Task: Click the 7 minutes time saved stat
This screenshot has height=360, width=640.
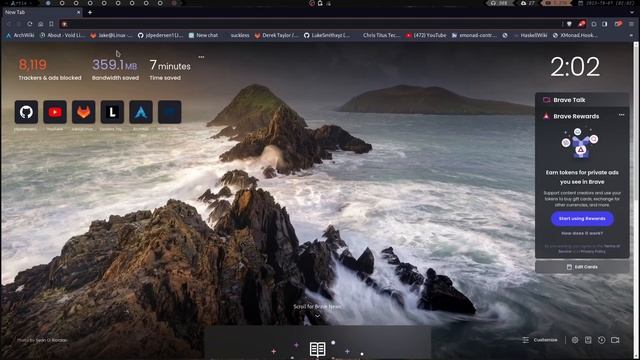Action: (170, 69)
